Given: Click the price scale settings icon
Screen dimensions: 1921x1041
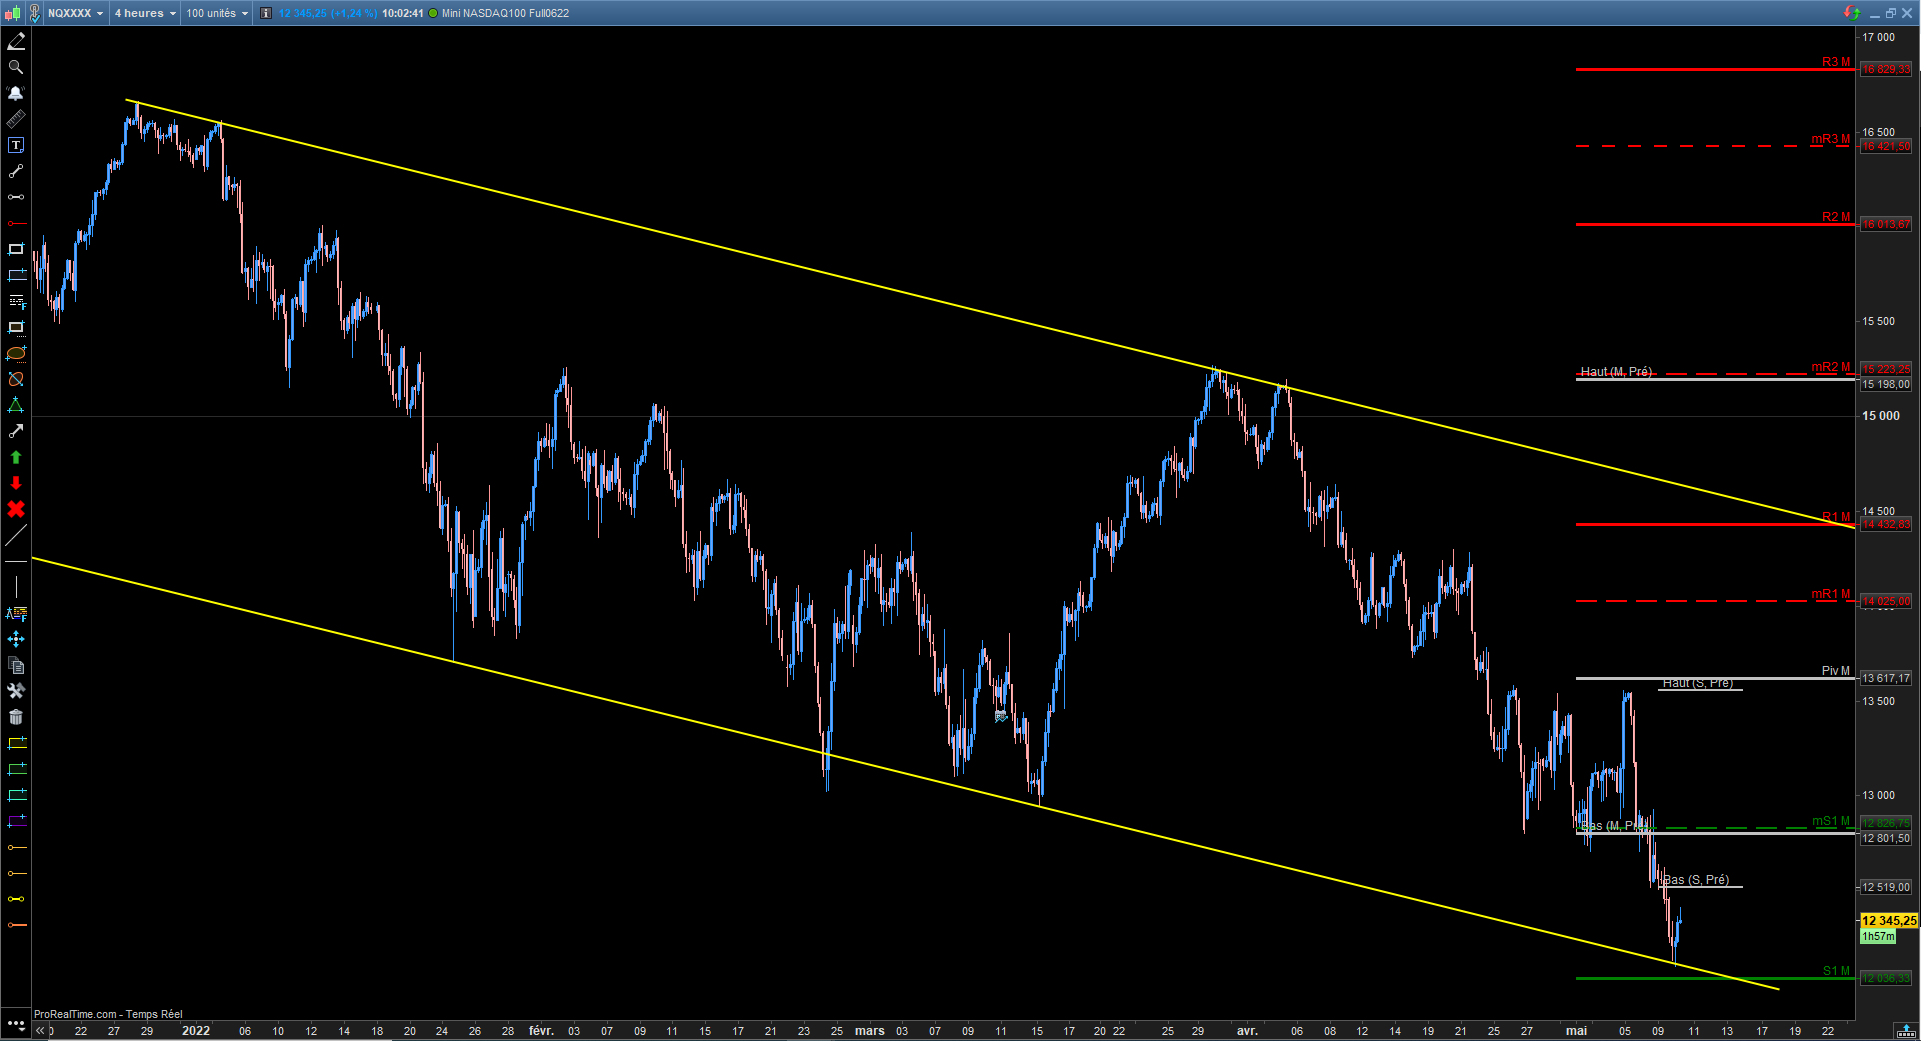Looking at the screenshot, I should pyautogui.click(x=1907, y=1031).
